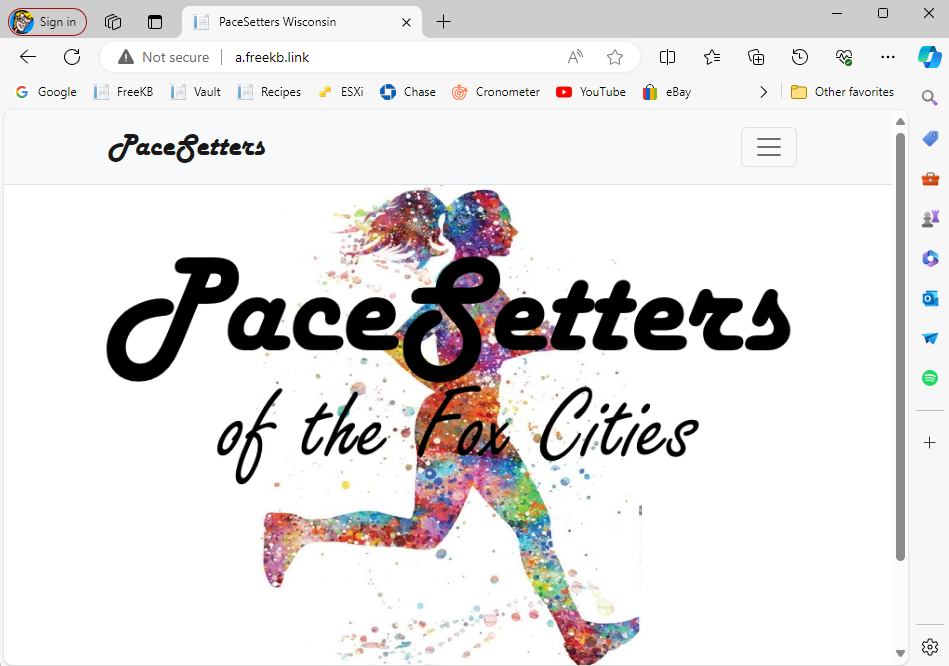
Task: Open the sidebar Search icon
Action: (930, 97)
